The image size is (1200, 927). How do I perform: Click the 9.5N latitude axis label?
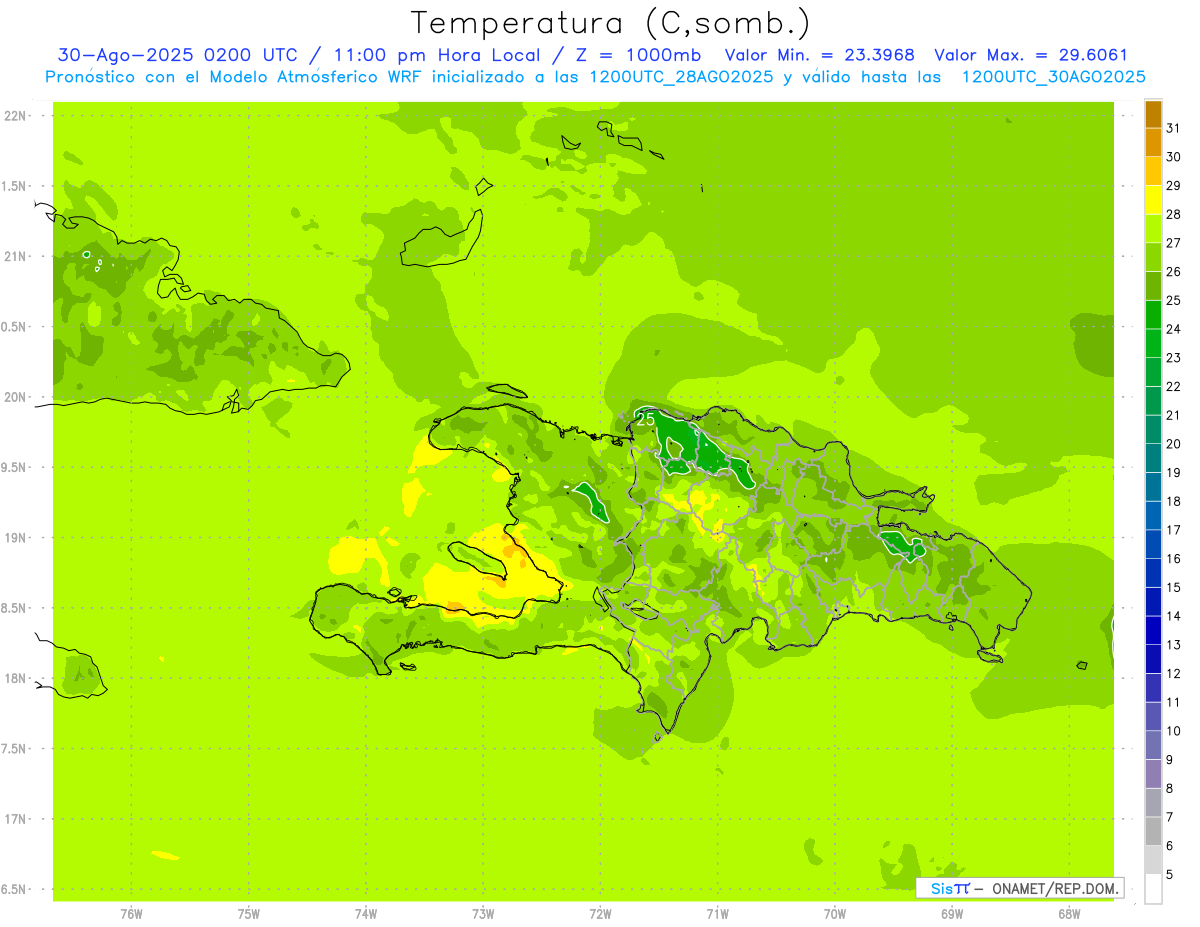pos(15,467)
